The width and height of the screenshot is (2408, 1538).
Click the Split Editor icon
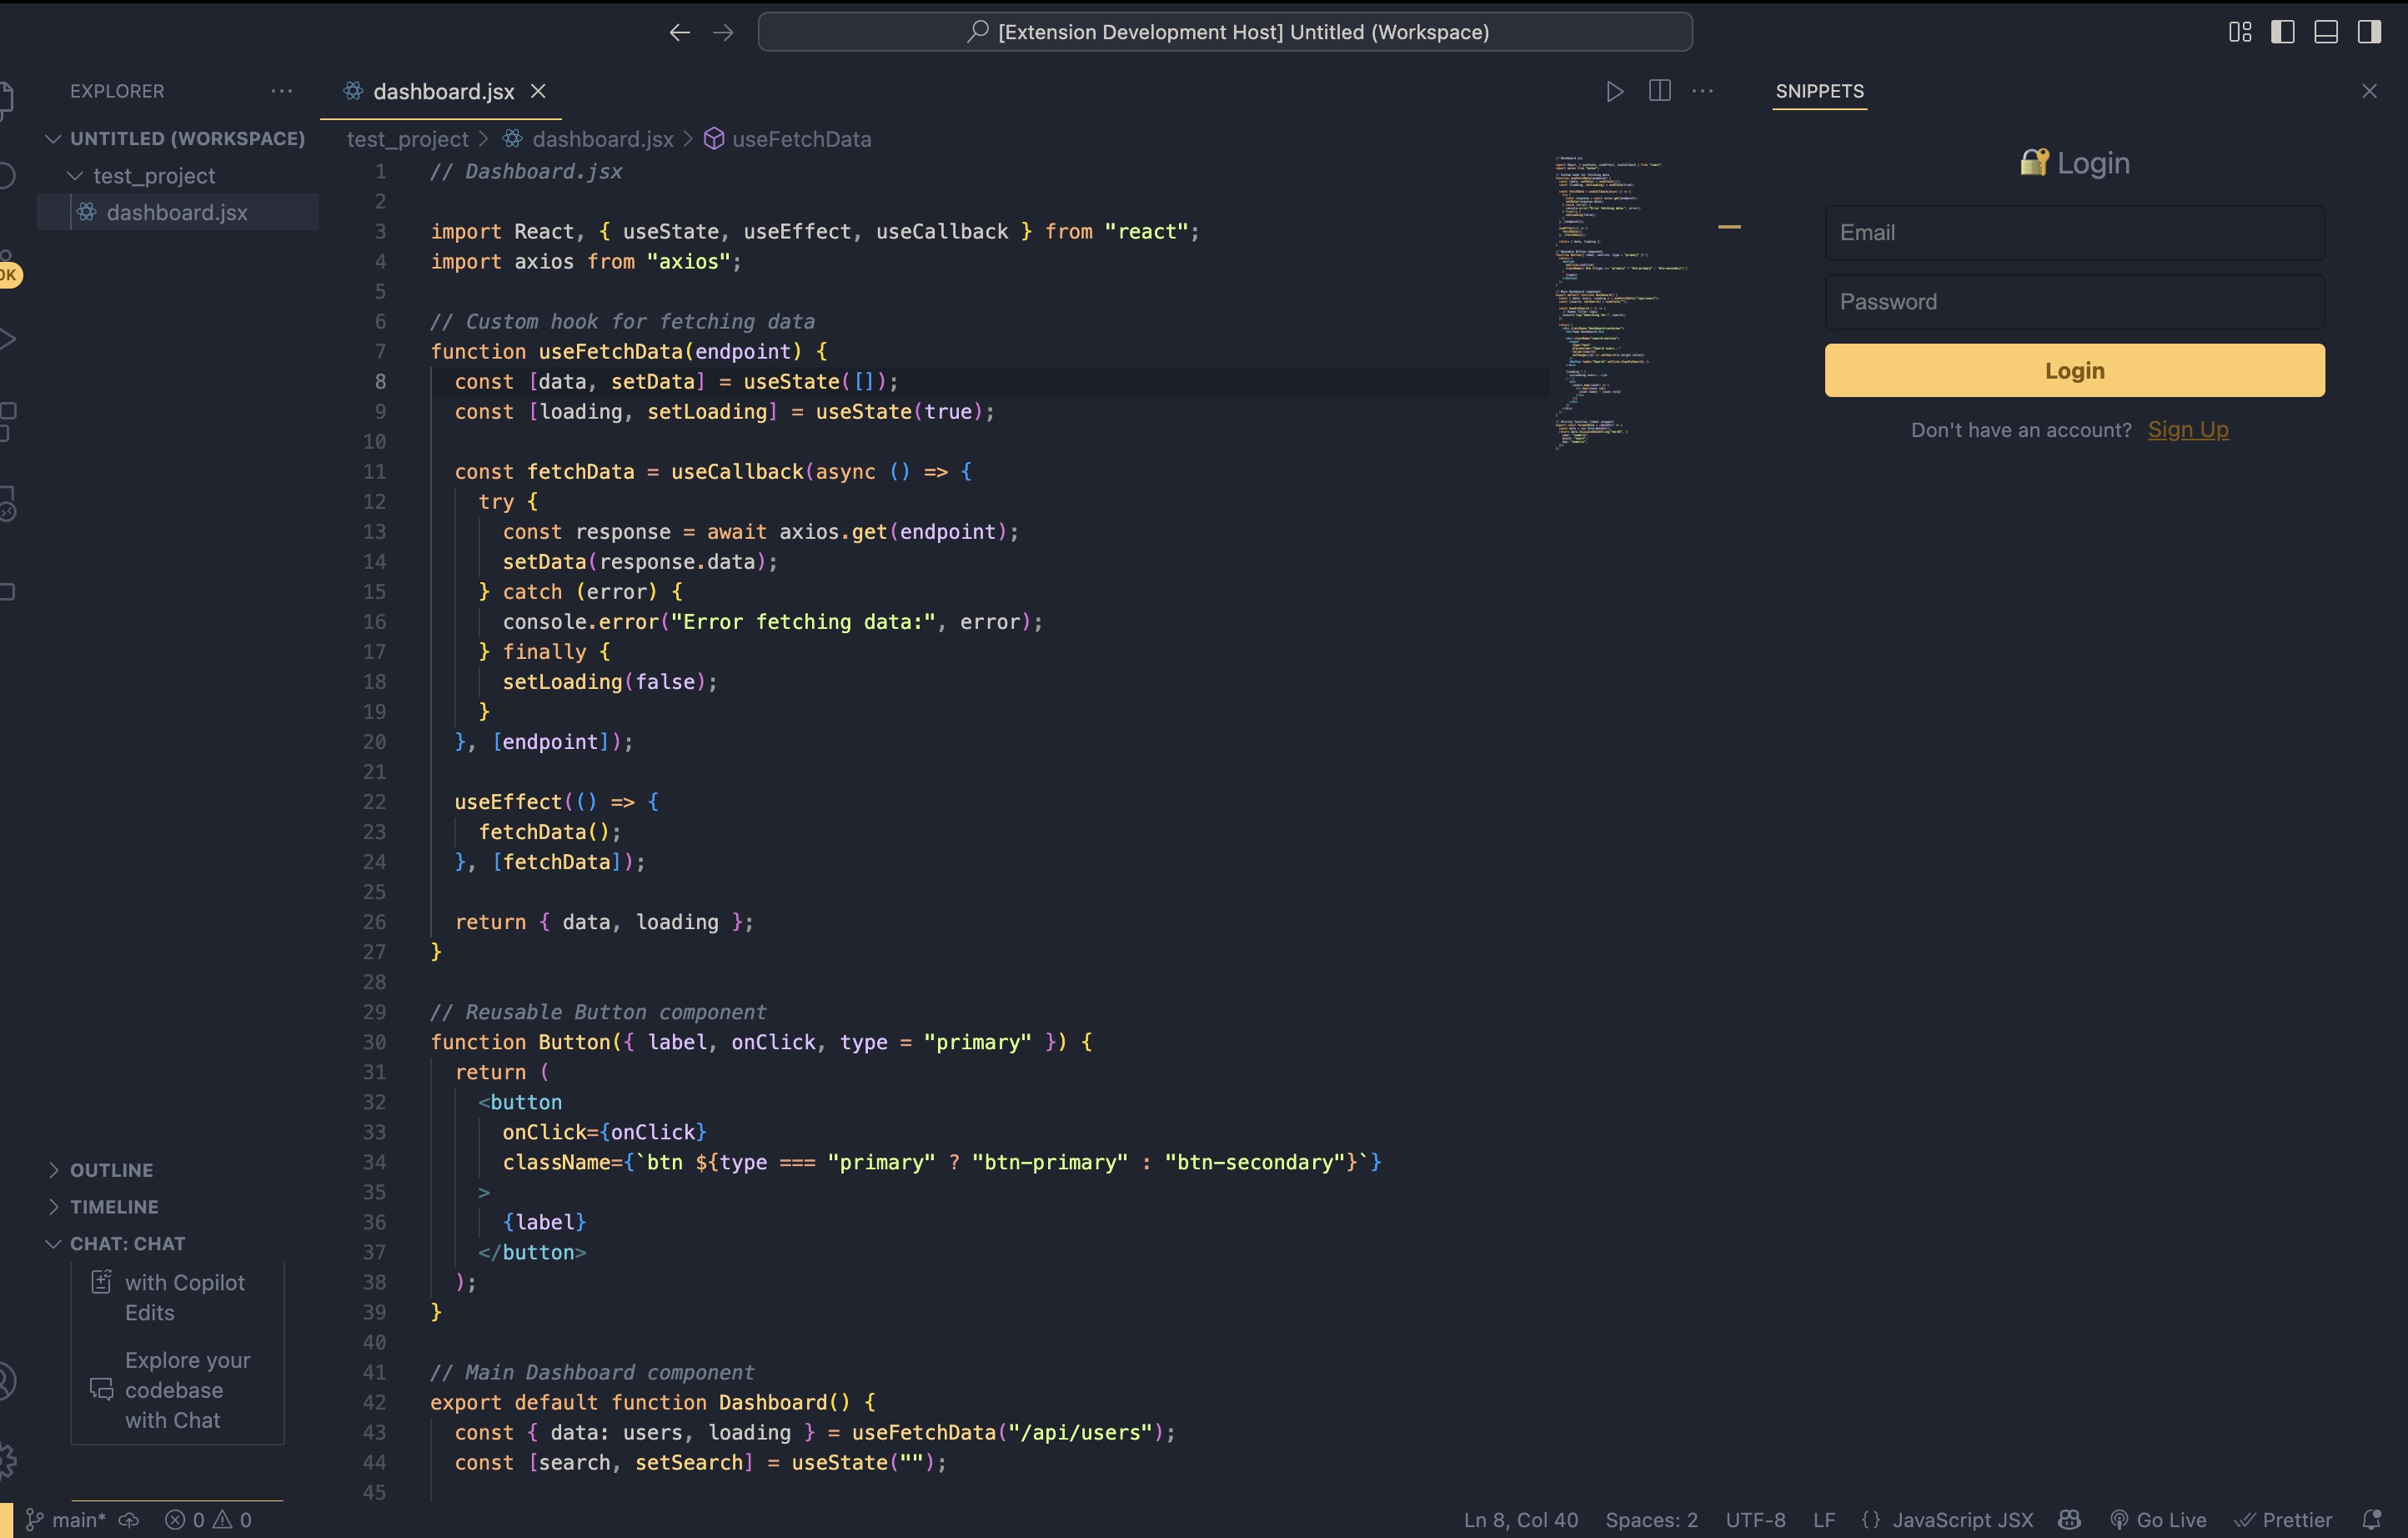tap(1659, 91)
